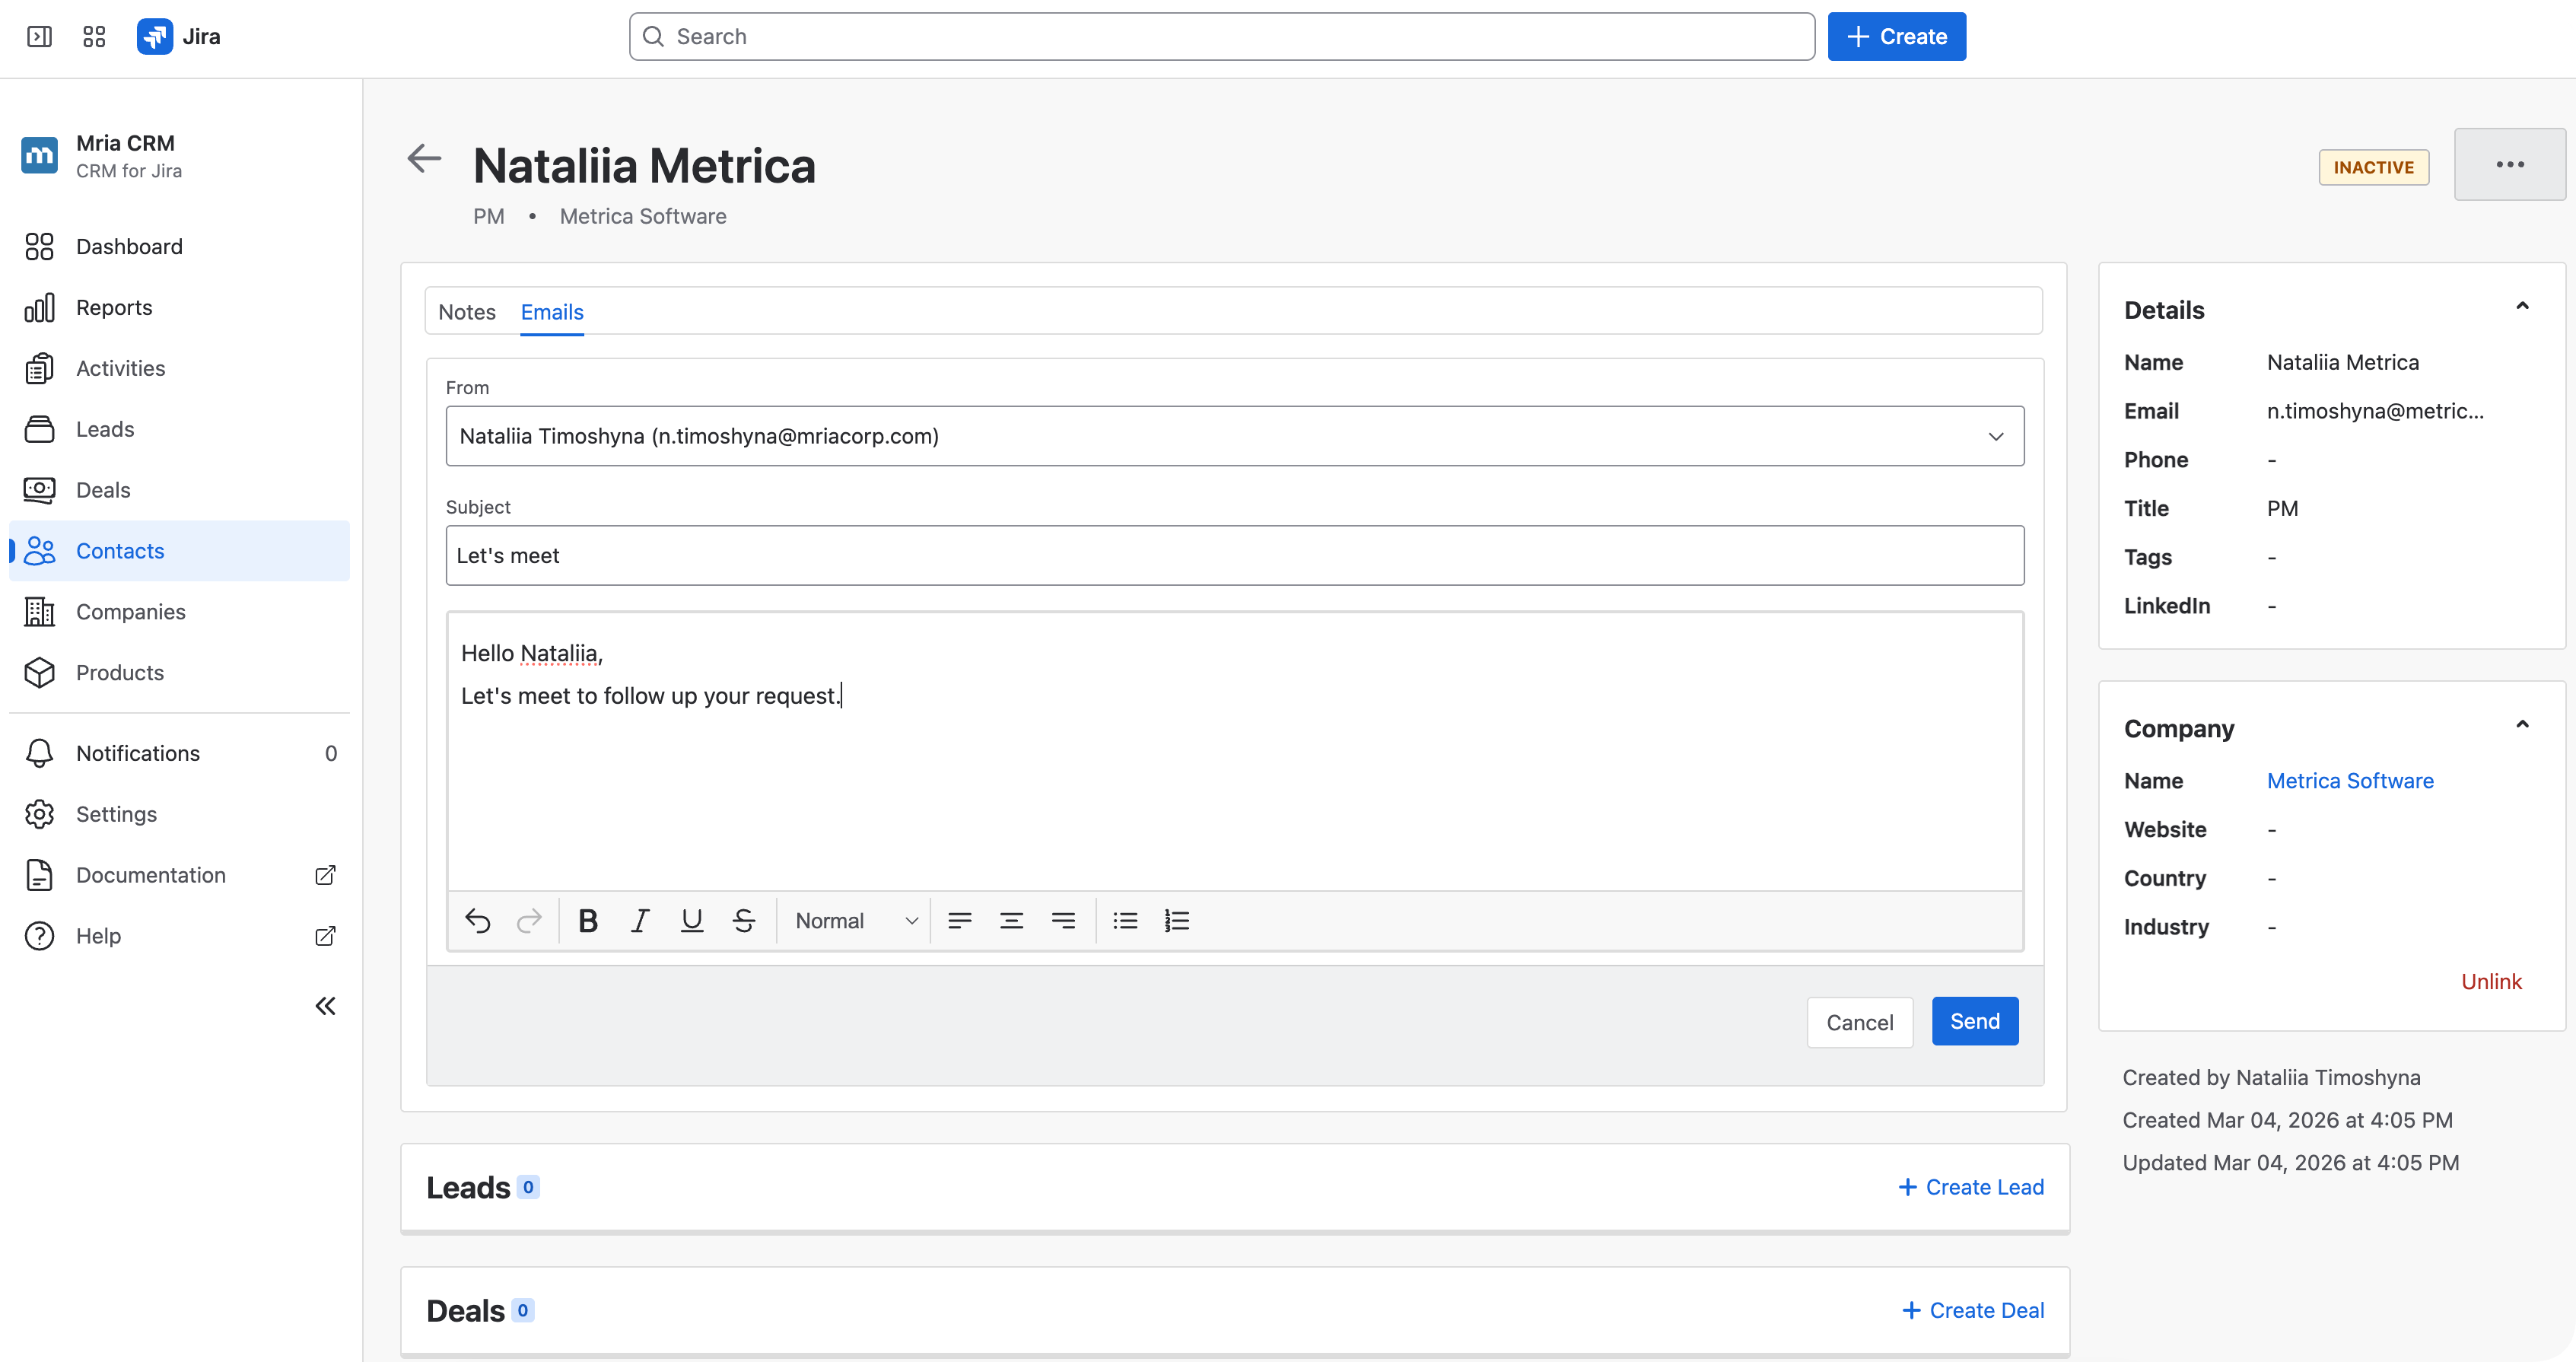The width and height of the screenshot is (2576, 1362).
Task: Cancel the email draft
Action: pos(1859,1023)
